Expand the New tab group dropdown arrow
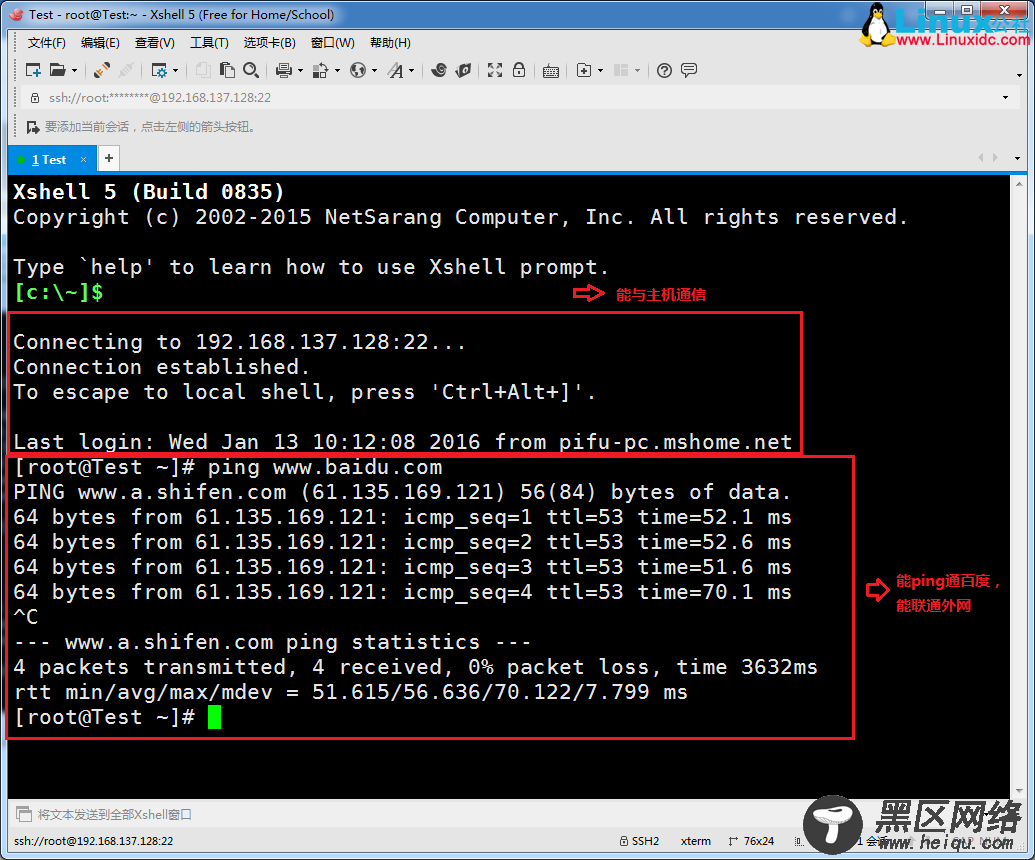Screen dimensions: 1035x860 point(601,70)
